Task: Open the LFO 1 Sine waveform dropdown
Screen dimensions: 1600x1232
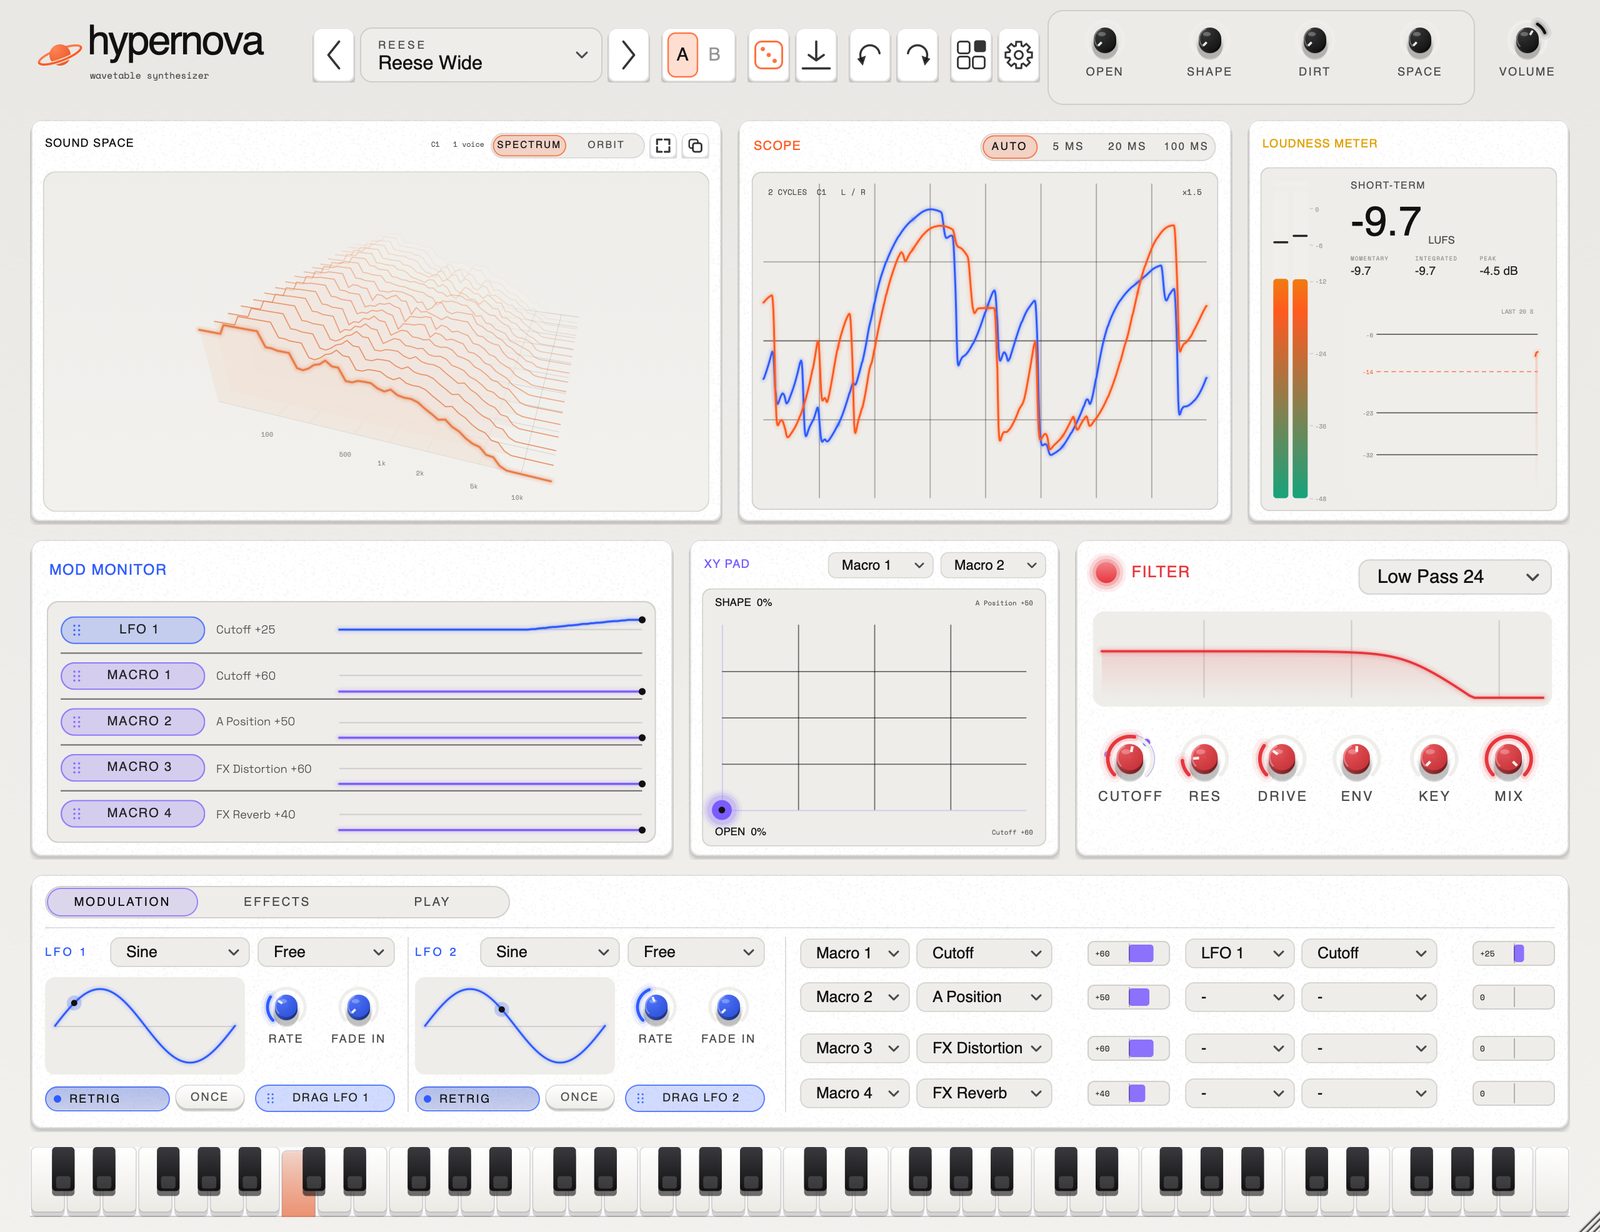Action: point(180,952)
